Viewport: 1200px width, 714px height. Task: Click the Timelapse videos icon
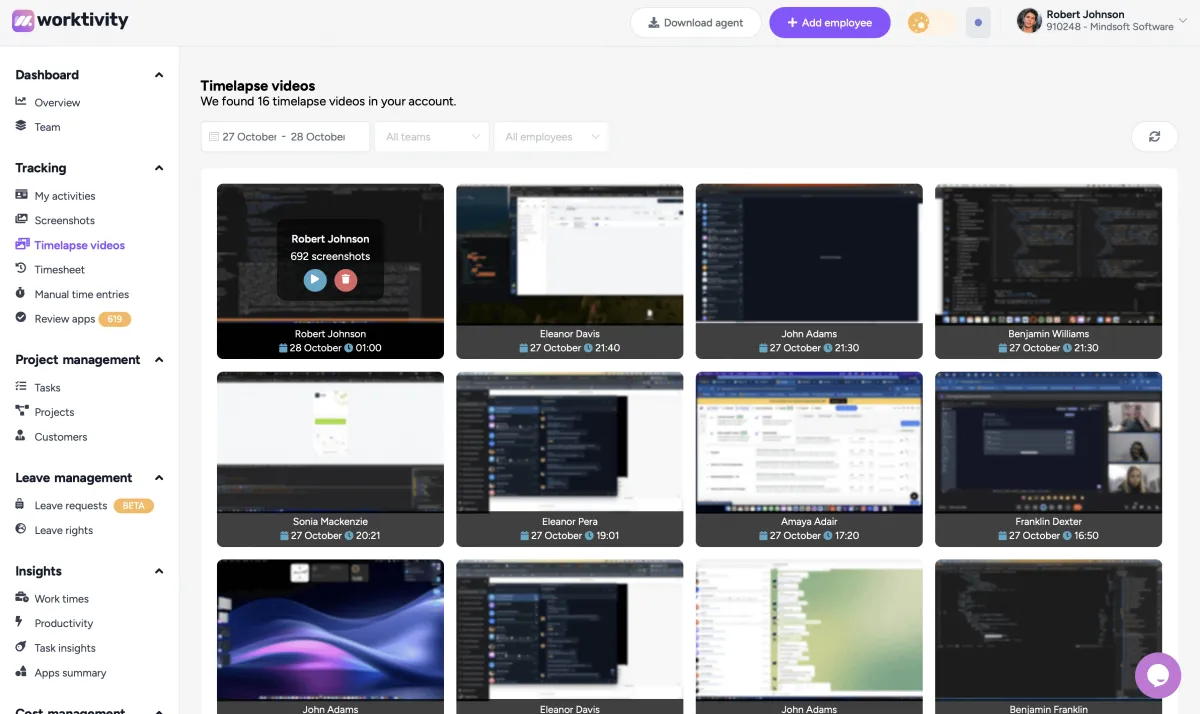[23, 244]
